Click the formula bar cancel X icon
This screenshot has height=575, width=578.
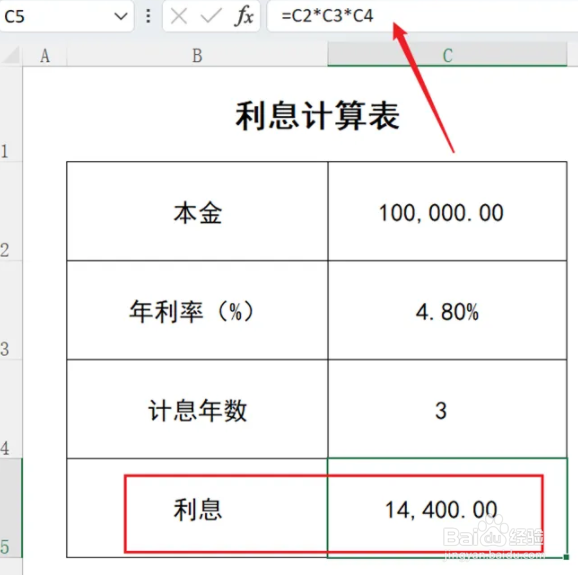coord(179,16)
